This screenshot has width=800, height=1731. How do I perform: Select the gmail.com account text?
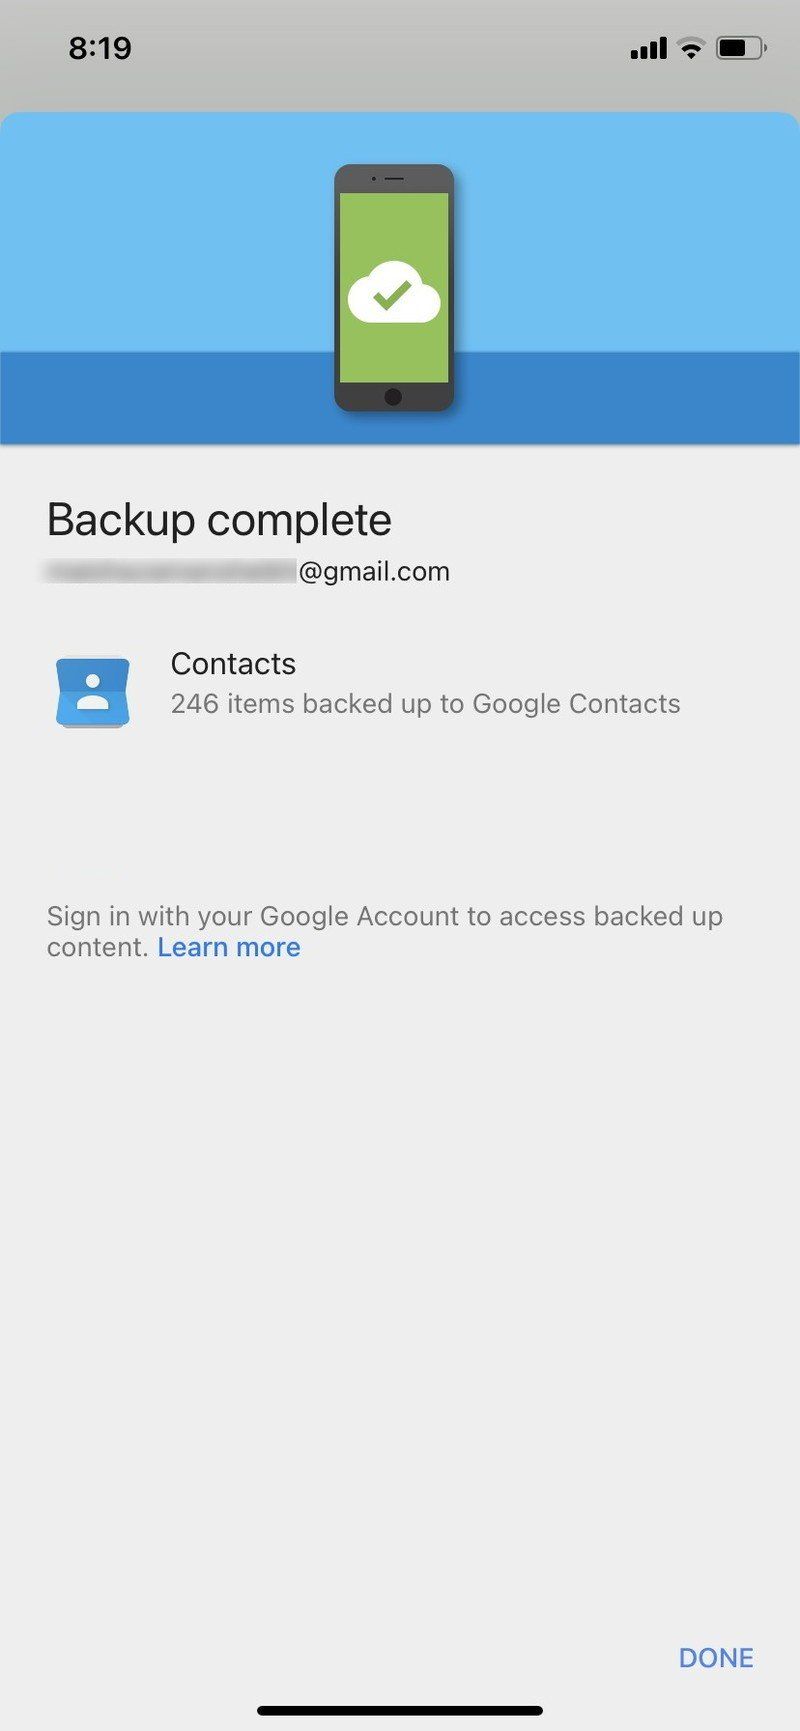(x=375, y=571)
